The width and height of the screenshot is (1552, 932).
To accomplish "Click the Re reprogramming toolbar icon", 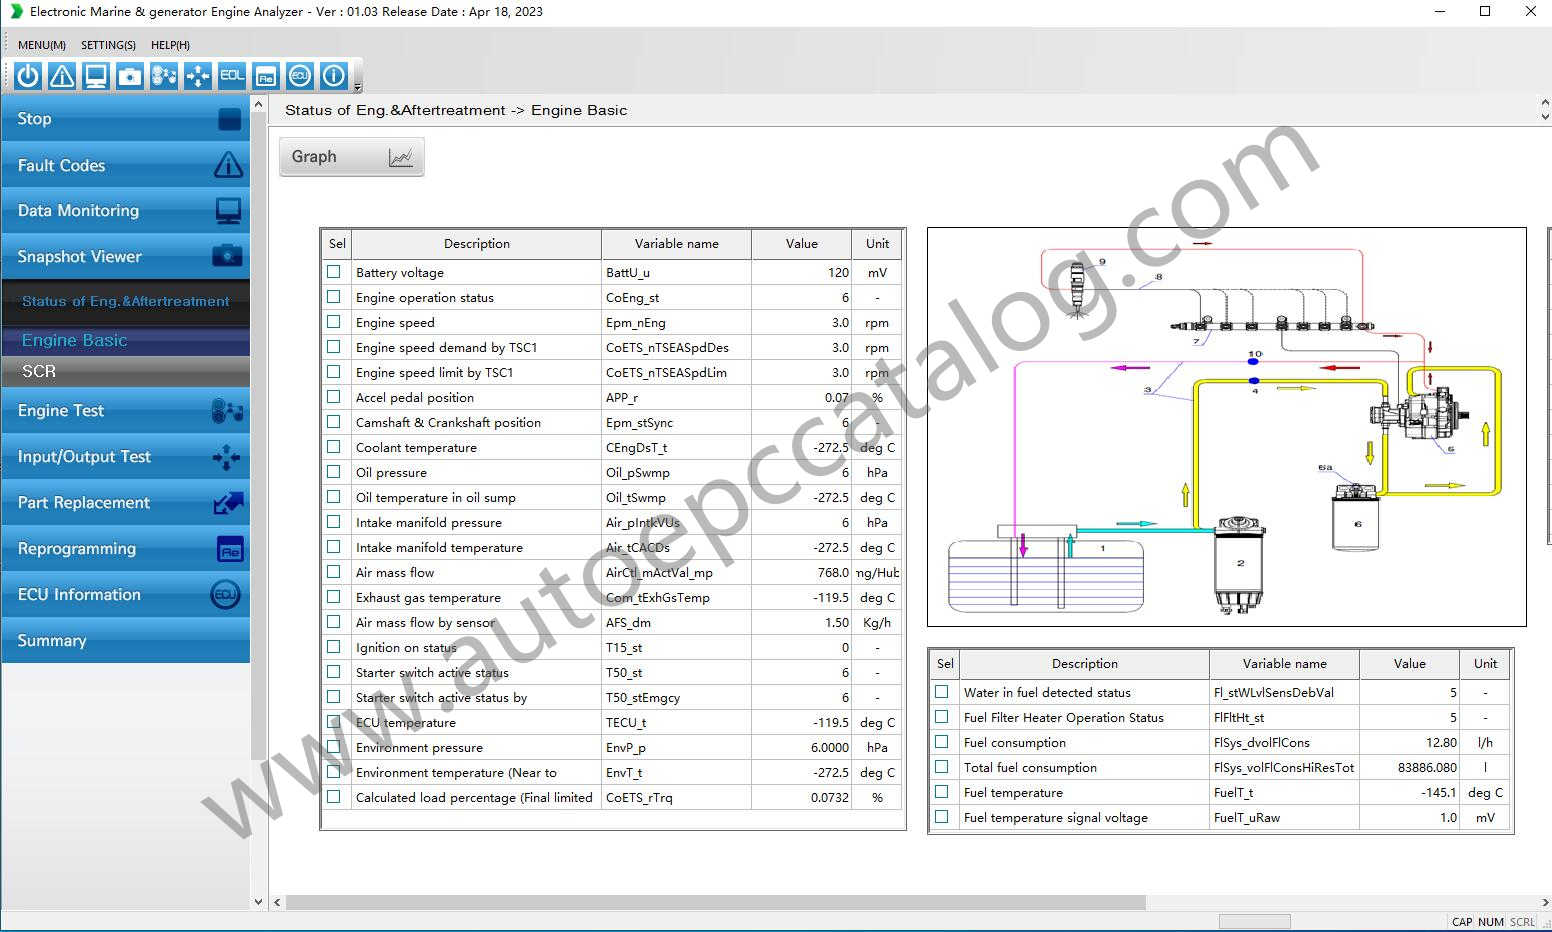I will [x=266, y=76].
